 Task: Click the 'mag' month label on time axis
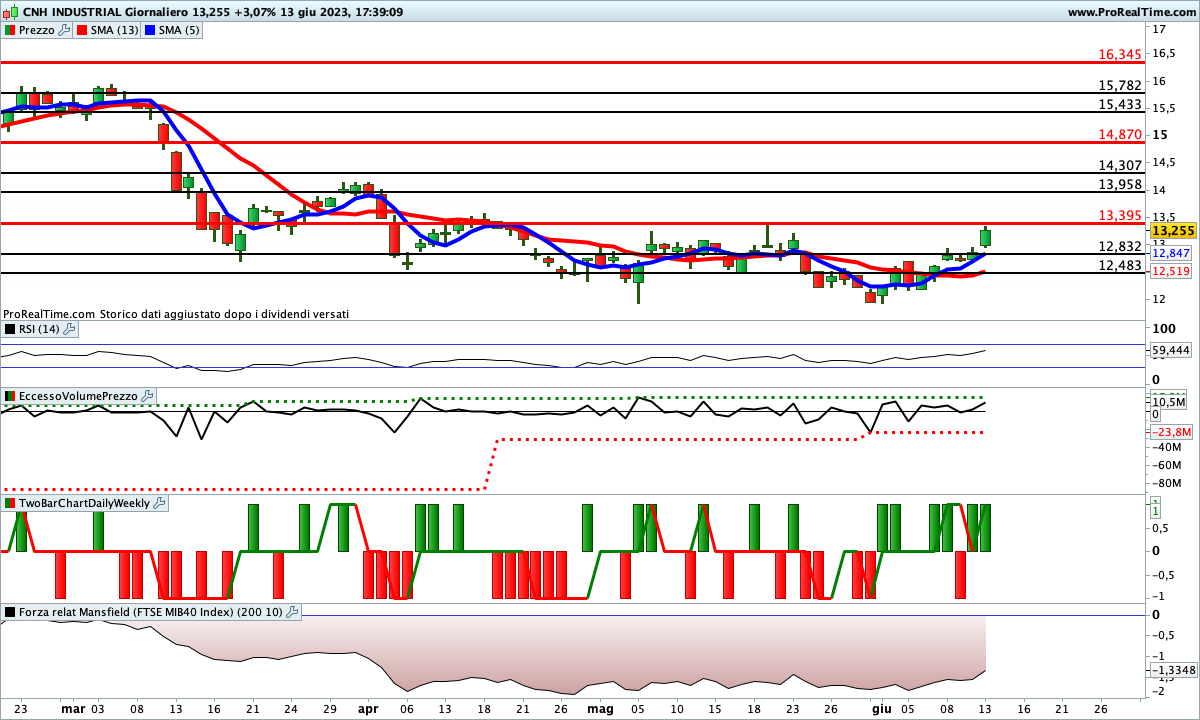(600, 708)
